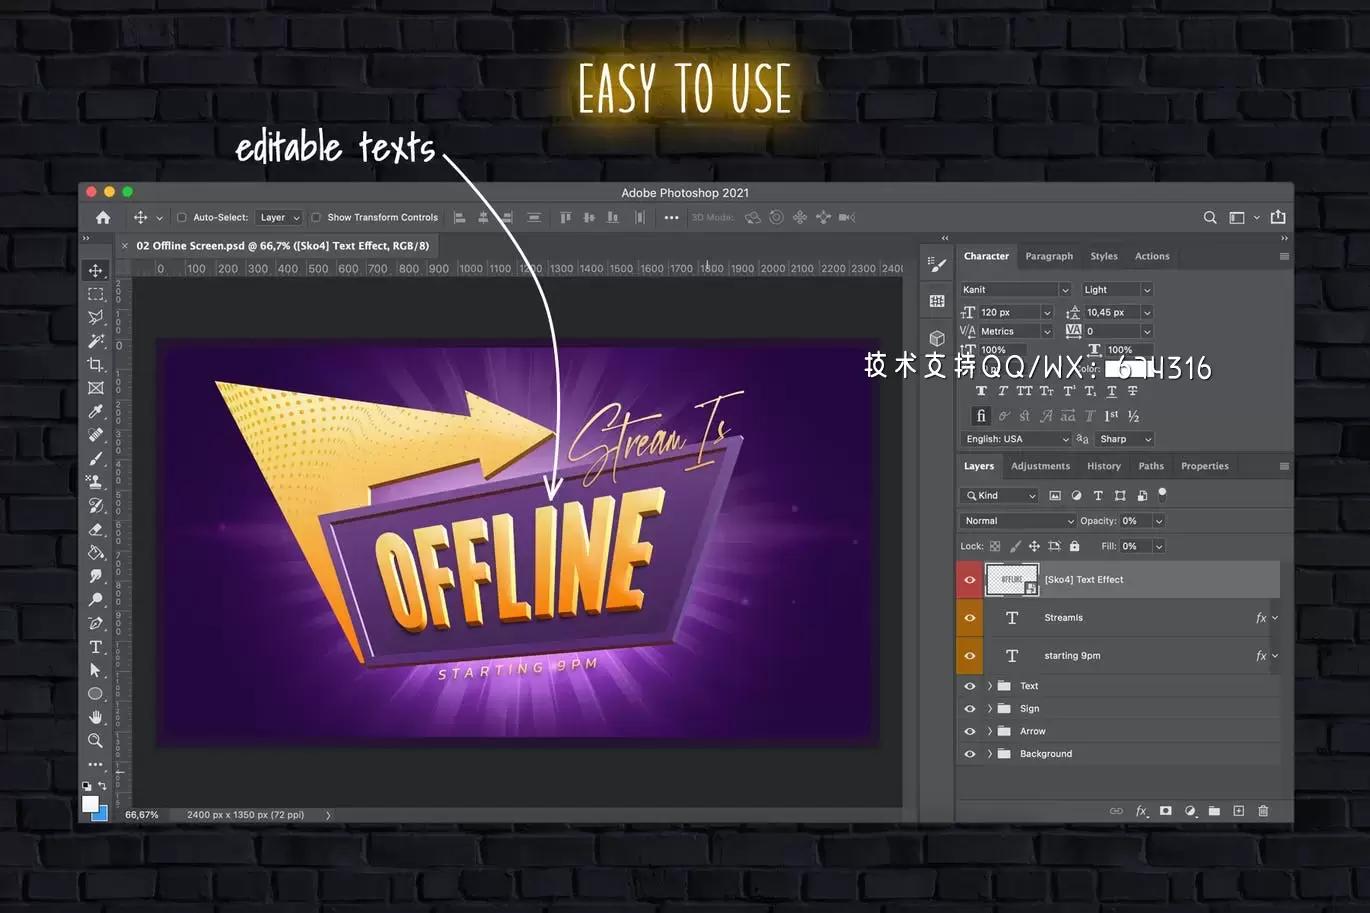Select the Clone Stamp tool
Screen dimensions: 1370x913
96,482
